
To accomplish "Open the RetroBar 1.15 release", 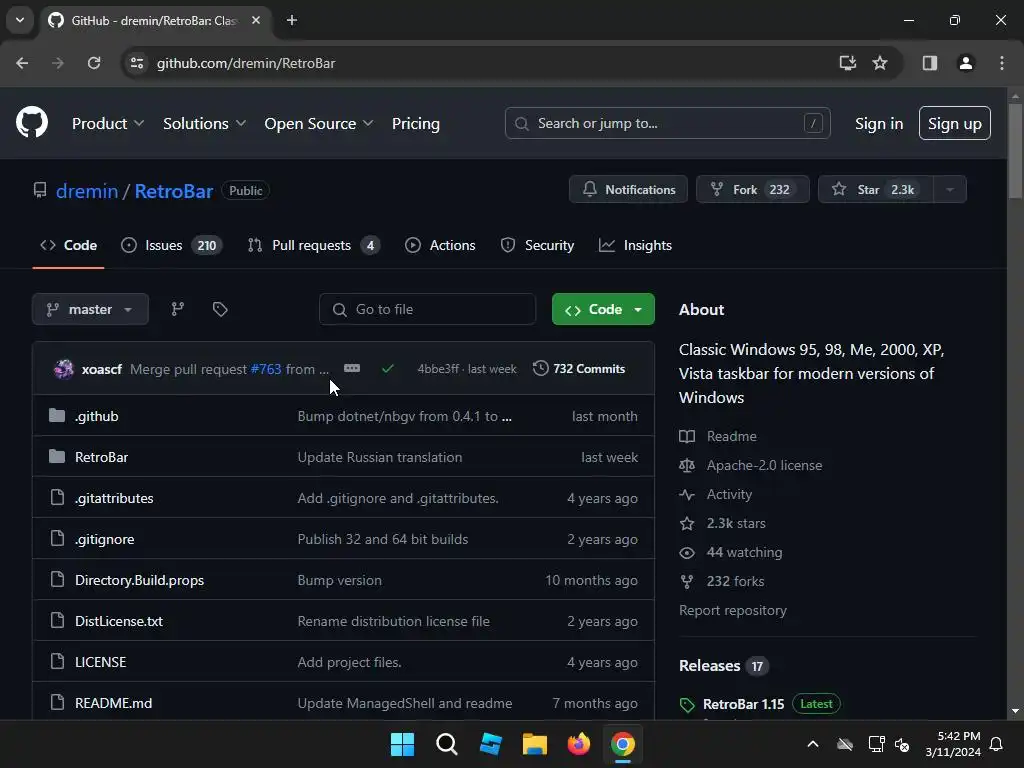I will click(x=743, y=704).
